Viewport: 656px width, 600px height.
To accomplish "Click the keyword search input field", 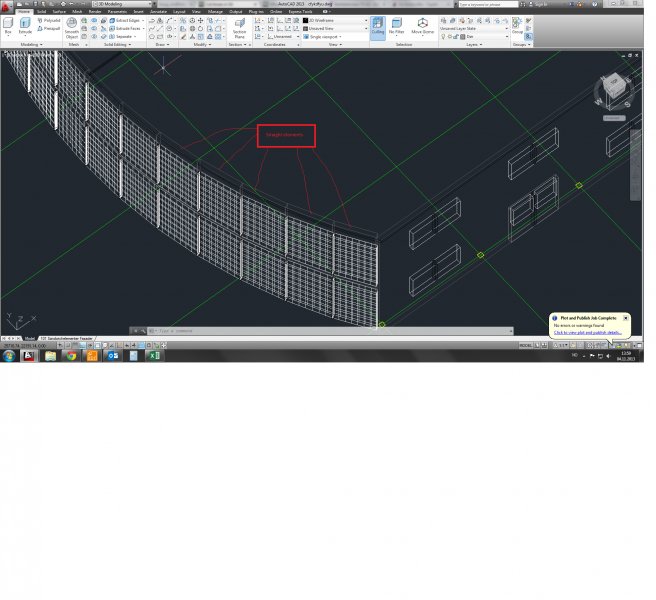I will pyautogui.click(x=488, y=4).
